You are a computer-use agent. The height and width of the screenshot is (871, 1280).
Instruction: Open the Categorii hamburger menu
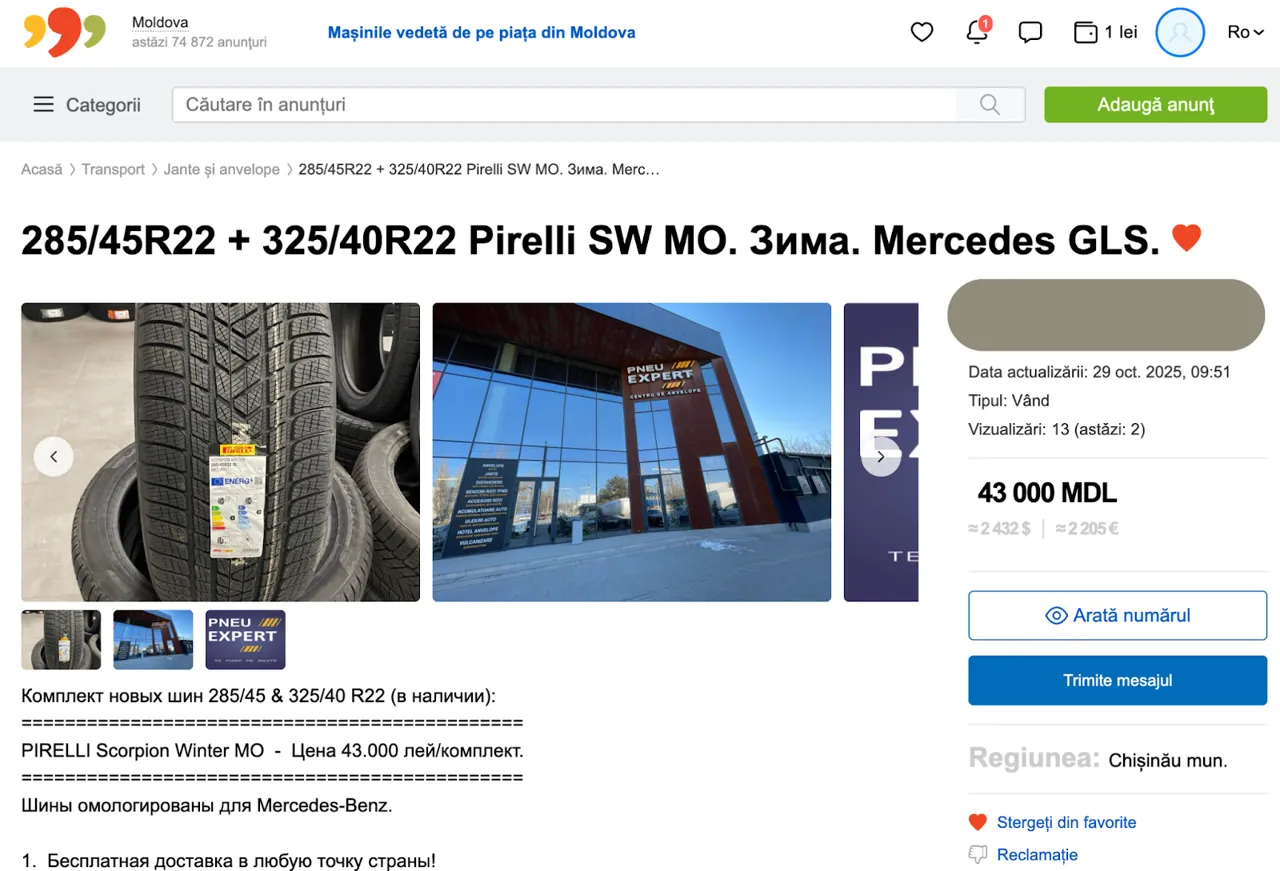(x=87, y=105)
